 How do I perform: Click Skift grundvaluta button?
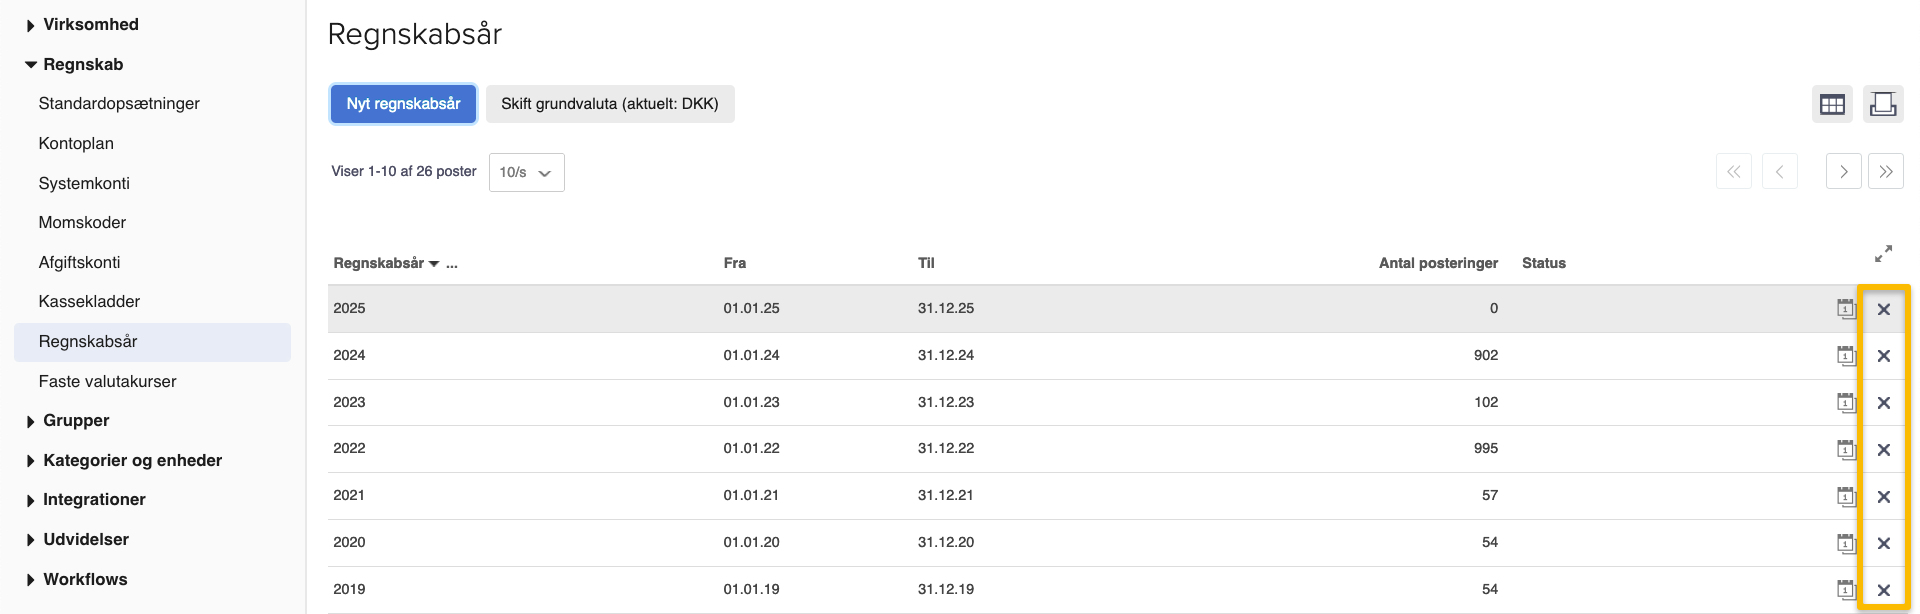coord(609,104)
